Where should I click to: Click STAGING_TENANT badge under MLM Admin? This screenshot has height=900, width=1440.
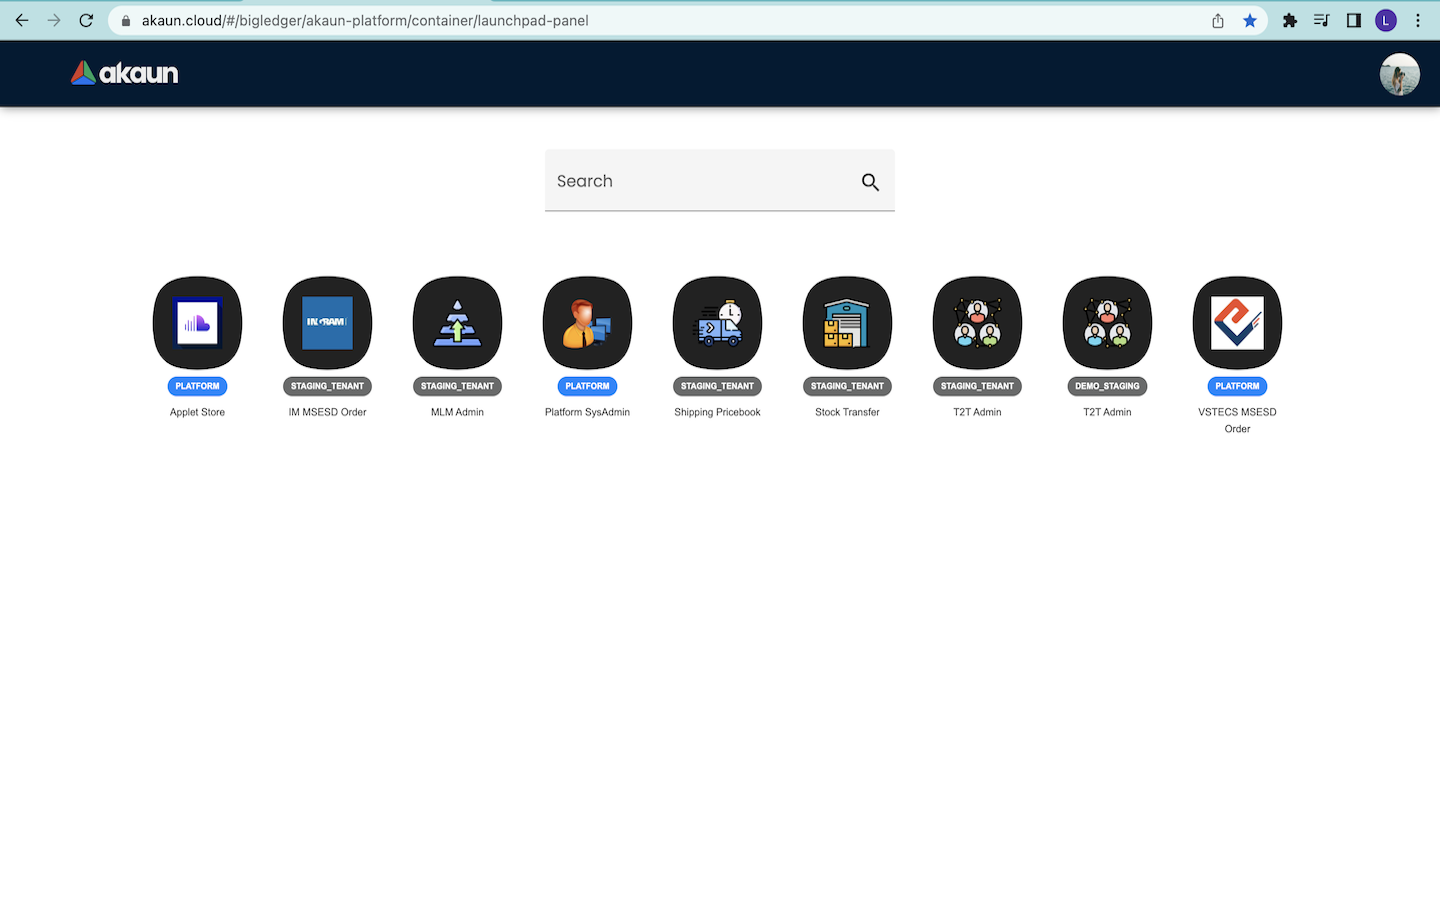coord(457,386)
